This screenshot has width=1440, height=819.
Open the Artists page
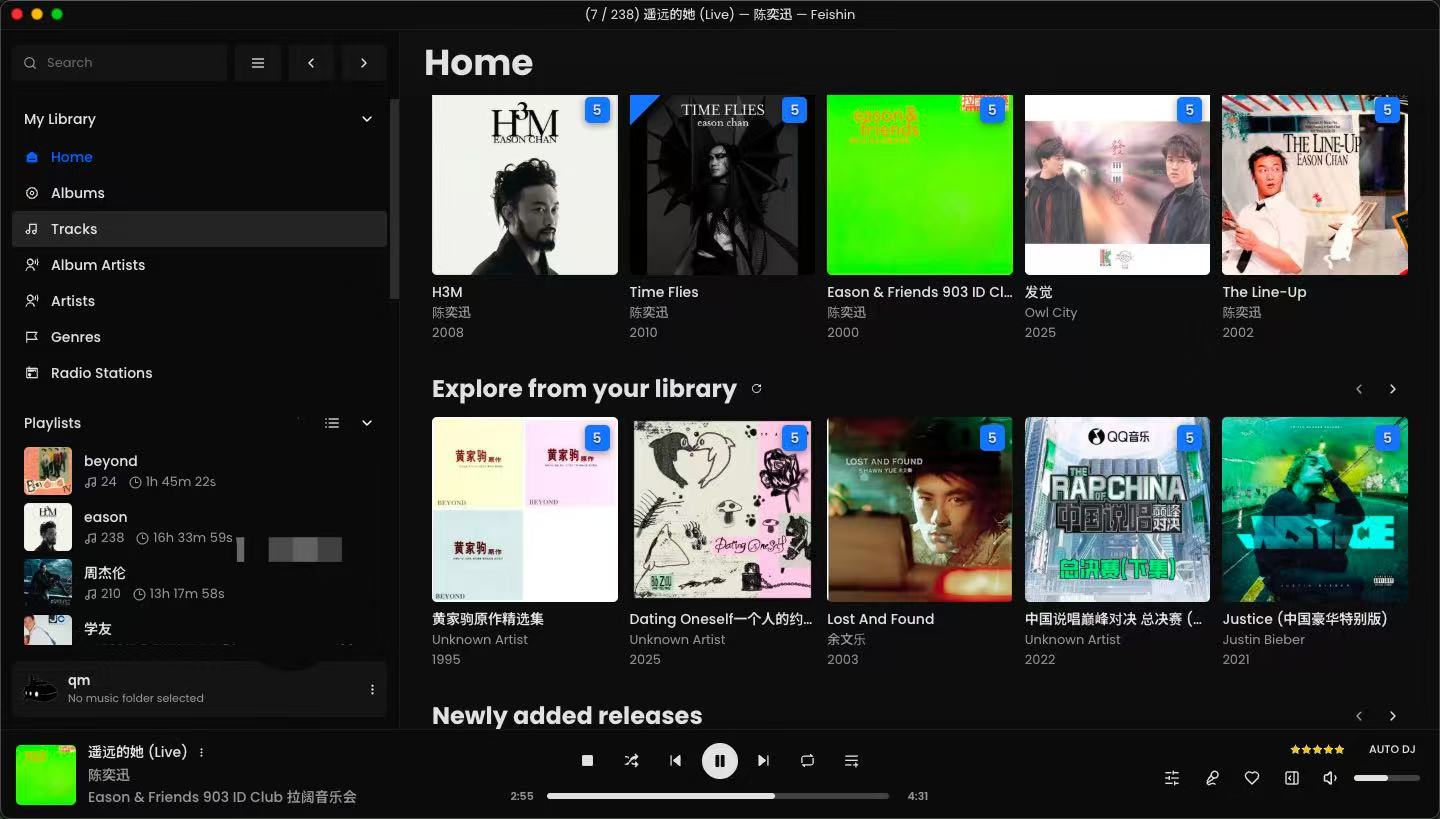200,301
